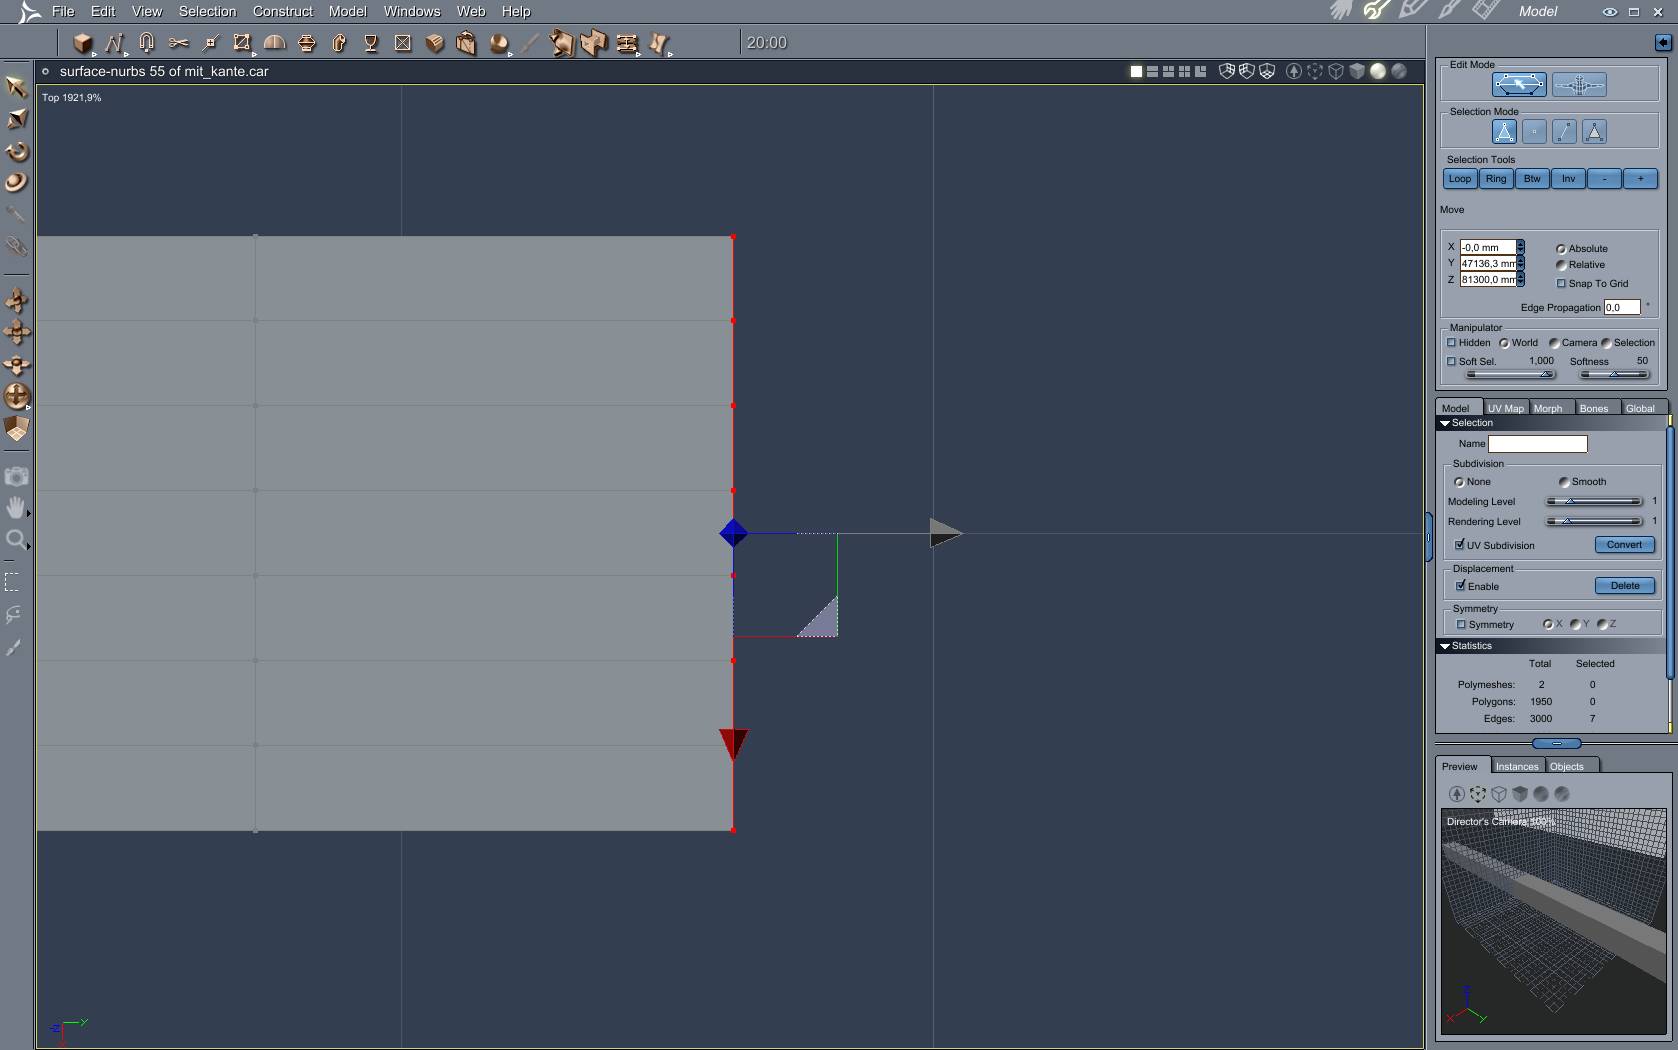This screenshot has height=1050, width=1678.
Task: Enable smooth shaded sphere display mode
Action: [1378, 71]
